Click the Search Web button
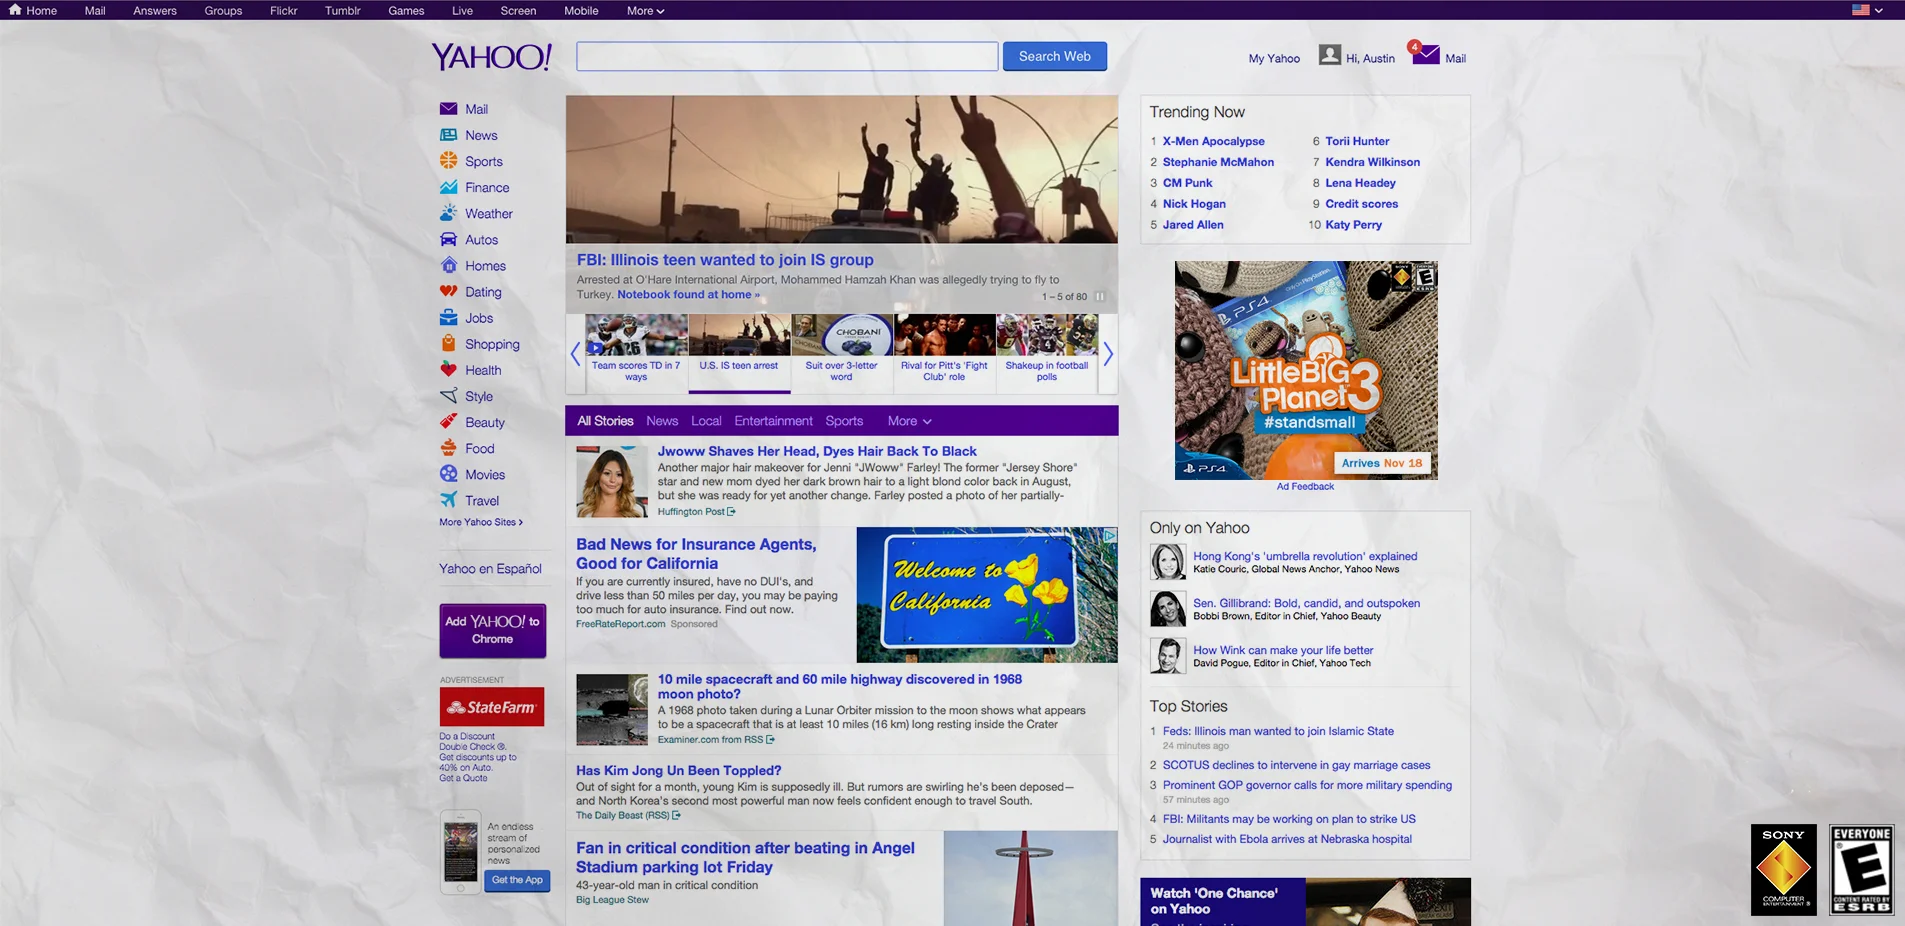Image resolution: width=1905 pixels, height=926 pixels. coord(1055,56)
